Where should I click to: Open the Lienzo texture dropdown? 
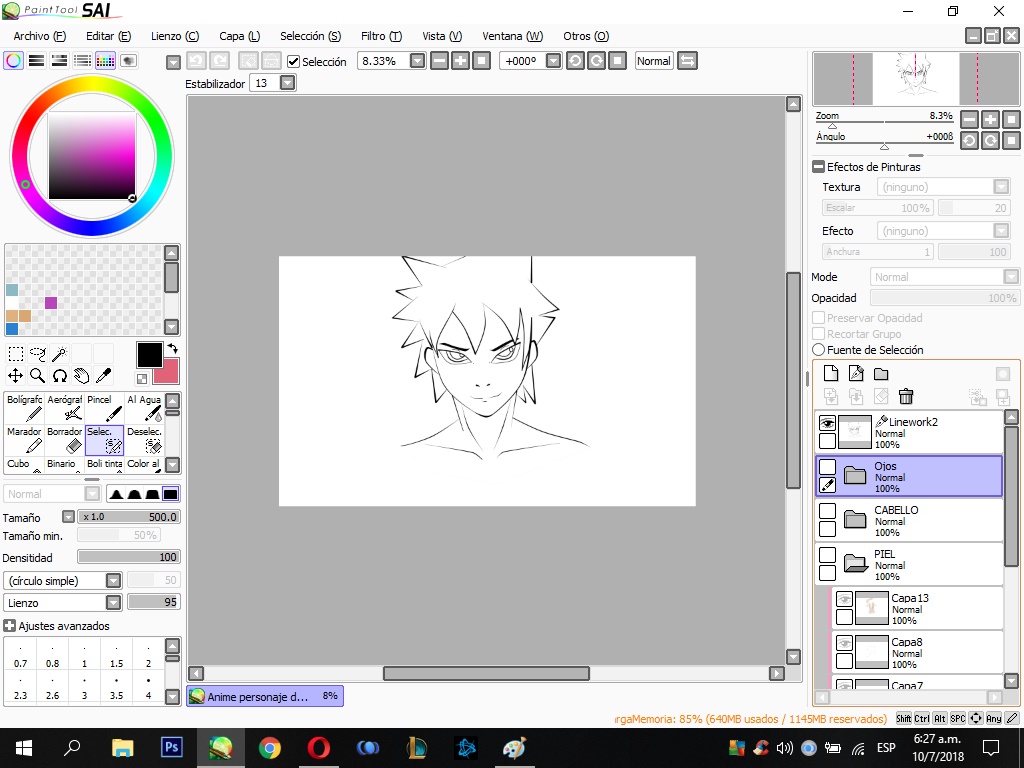(x=114, y=602)
